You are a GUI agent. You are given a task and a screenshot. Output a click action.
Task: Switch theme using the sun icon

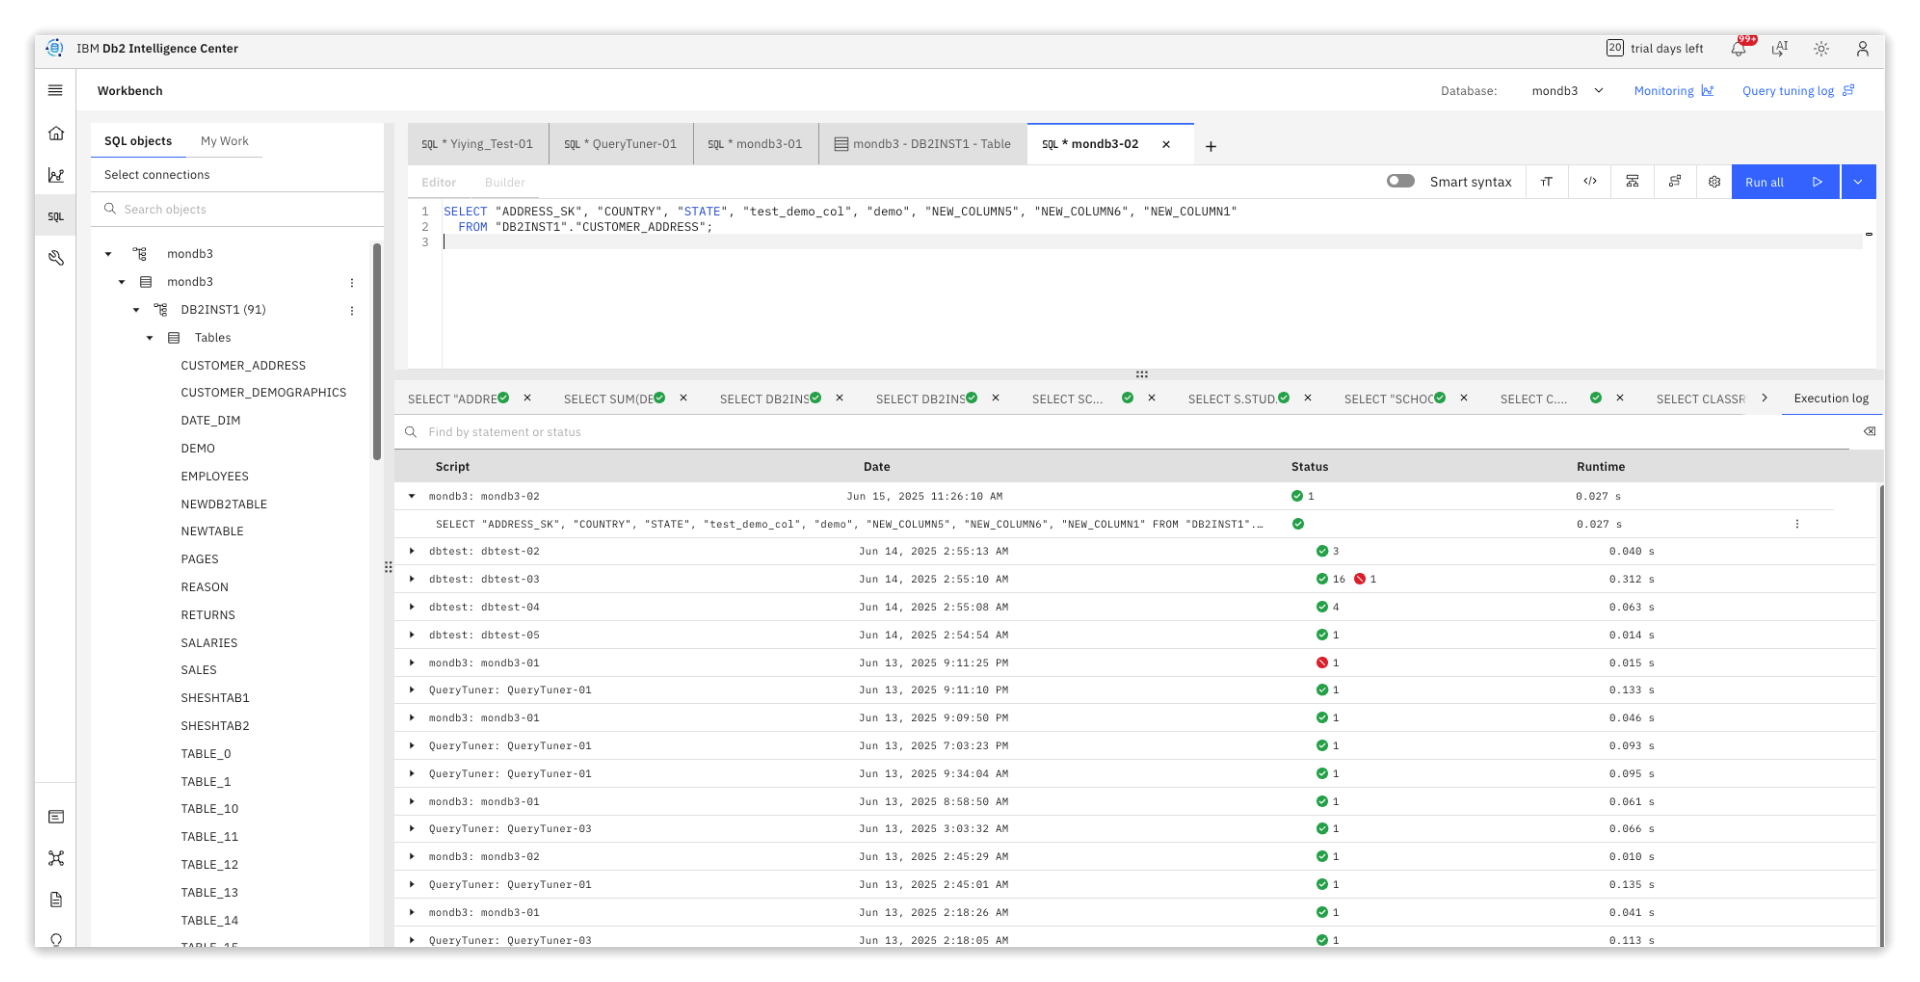1821,48
